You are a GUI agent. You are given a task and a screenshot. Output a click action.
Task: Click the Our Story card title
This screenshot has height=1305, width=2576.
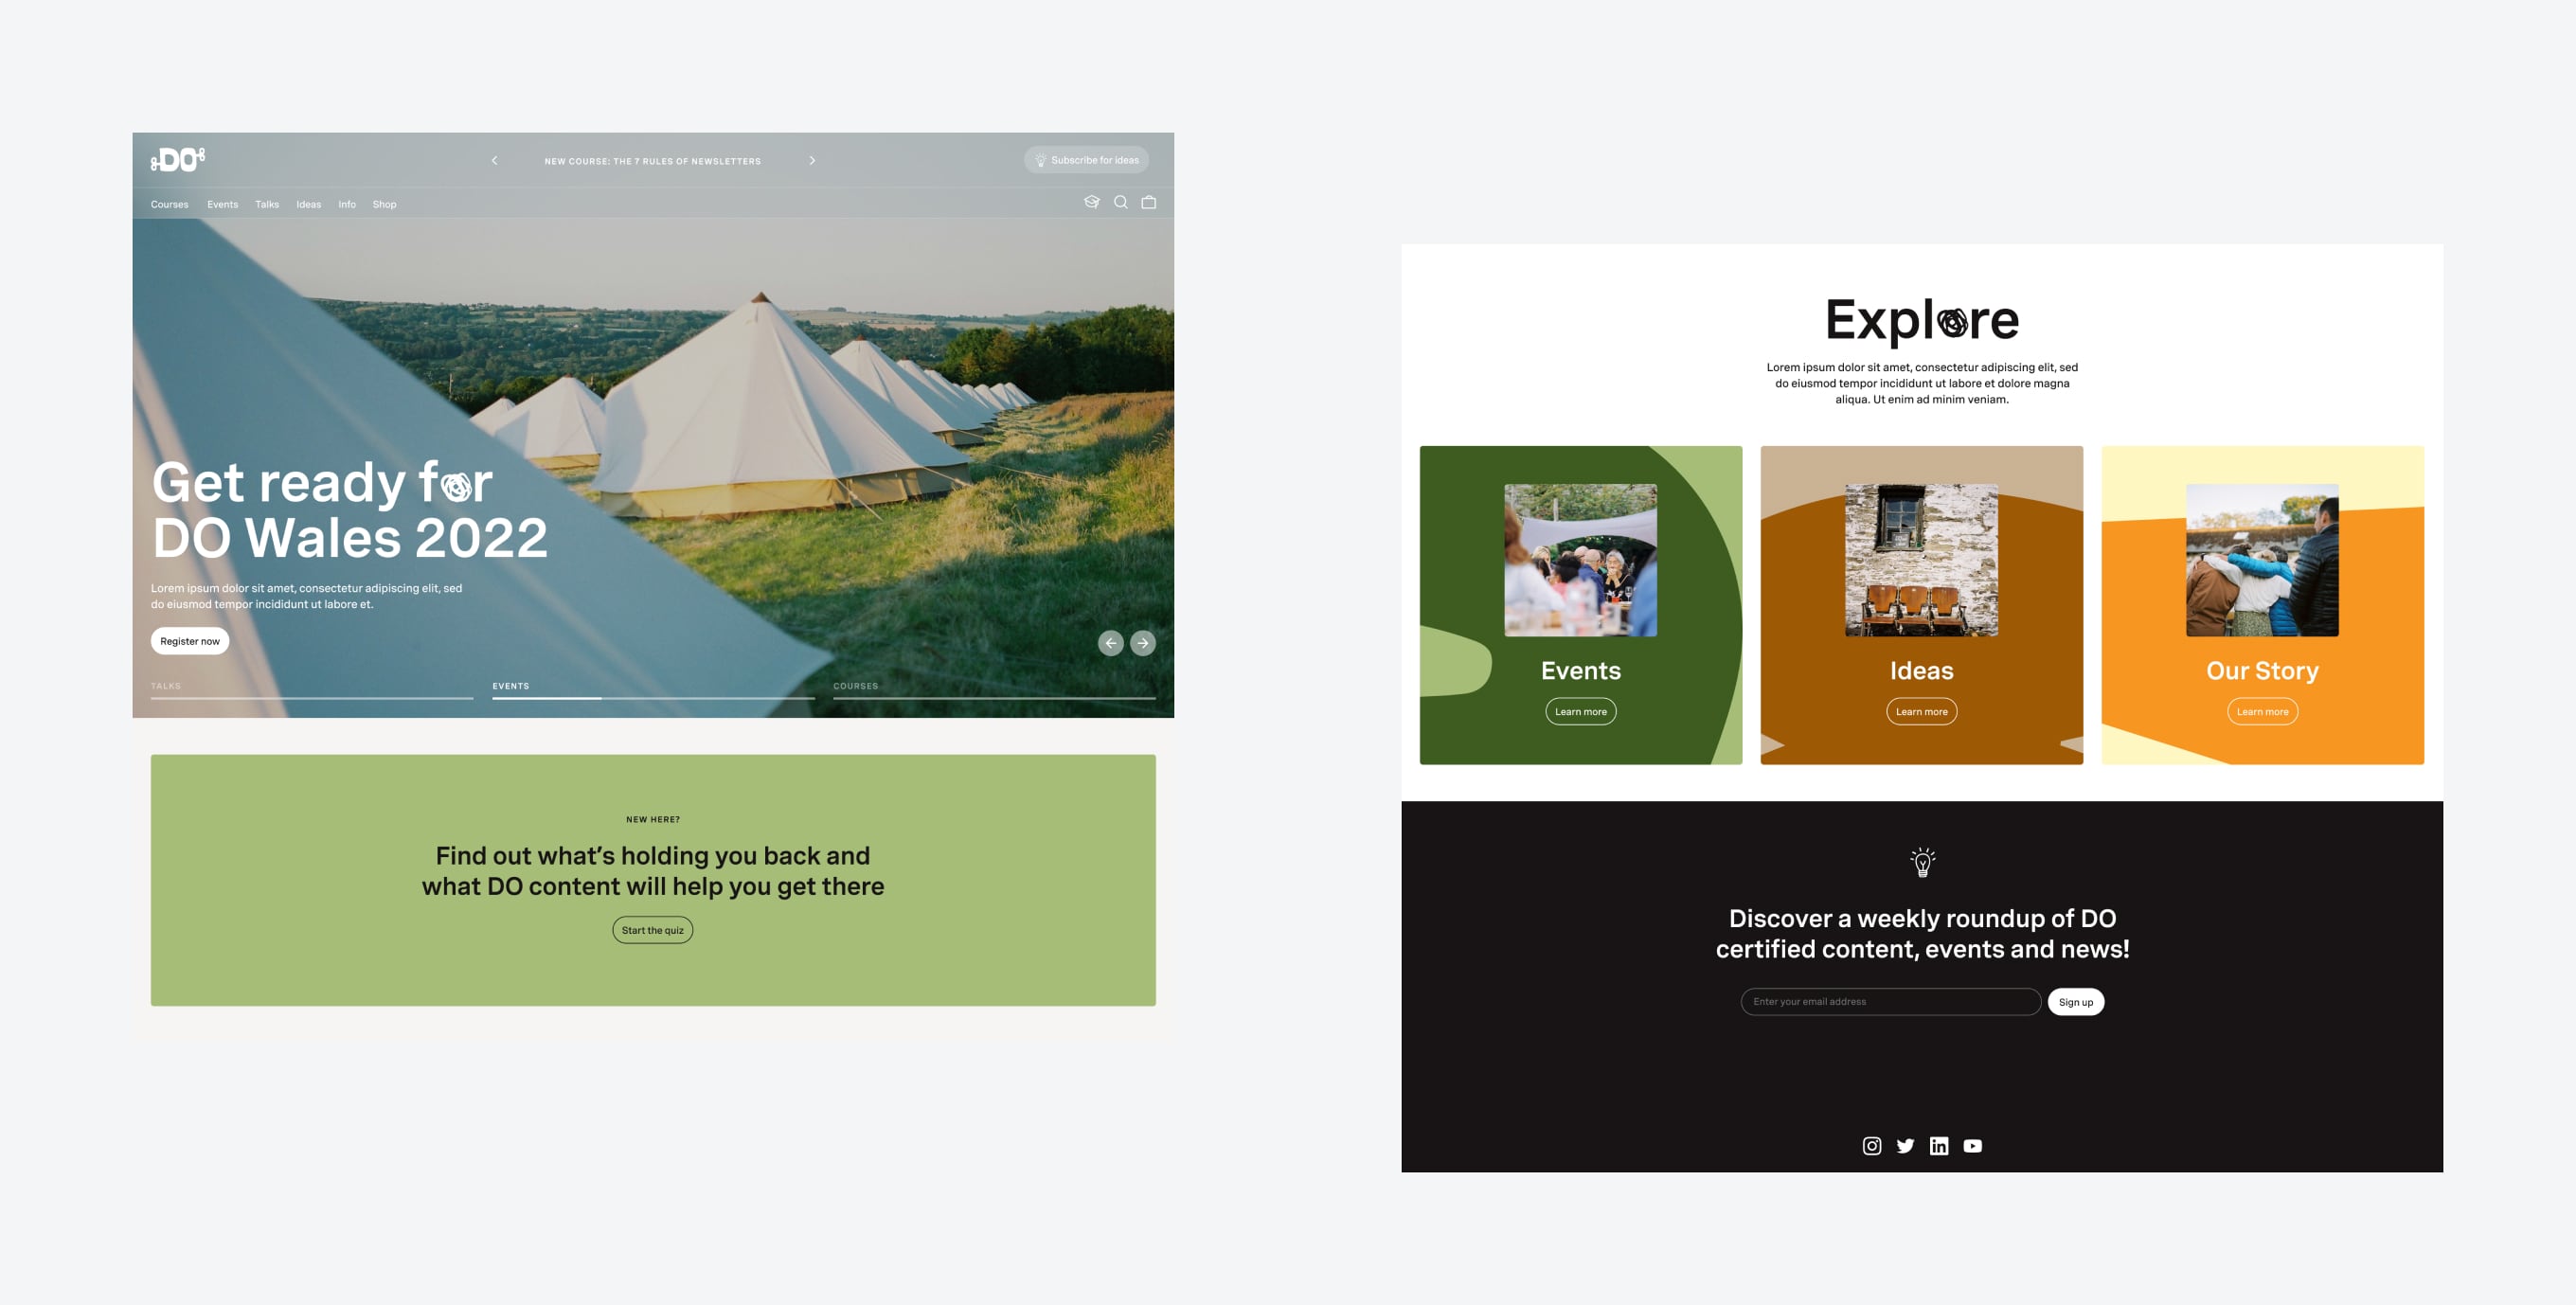(x=2262, y=671)
